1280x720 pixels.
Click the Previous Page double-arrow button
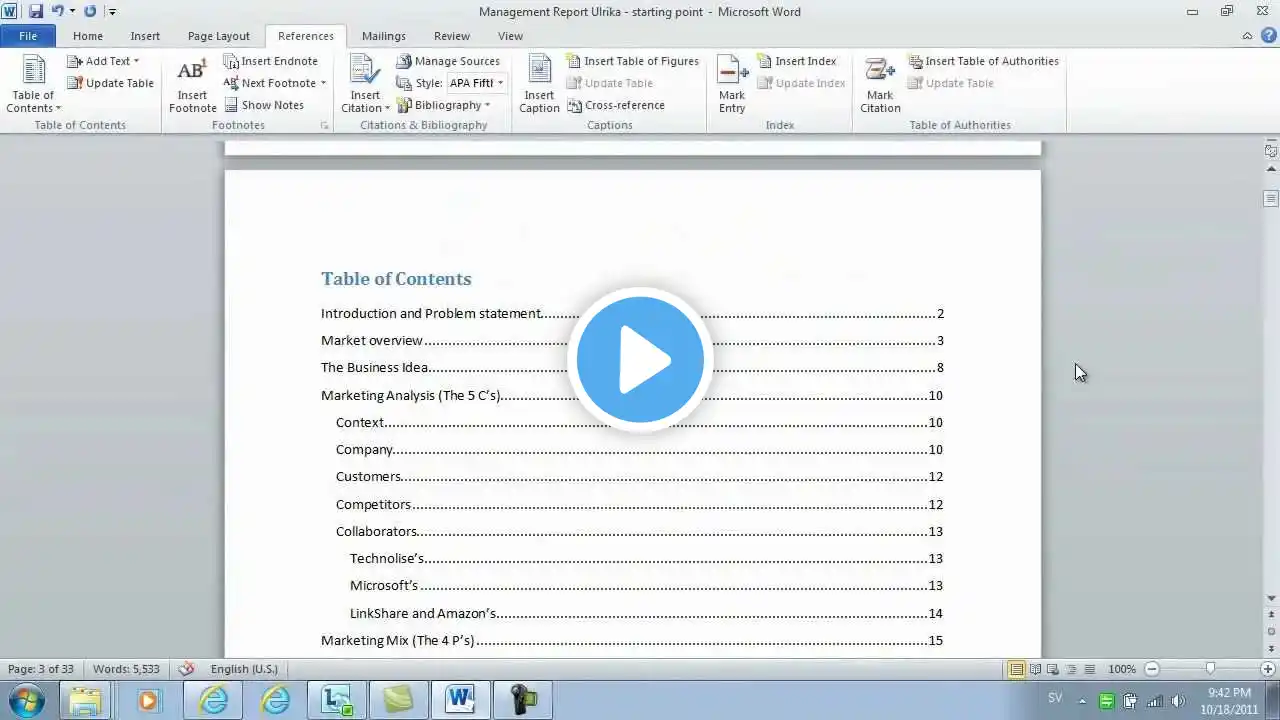(1271, 616)
